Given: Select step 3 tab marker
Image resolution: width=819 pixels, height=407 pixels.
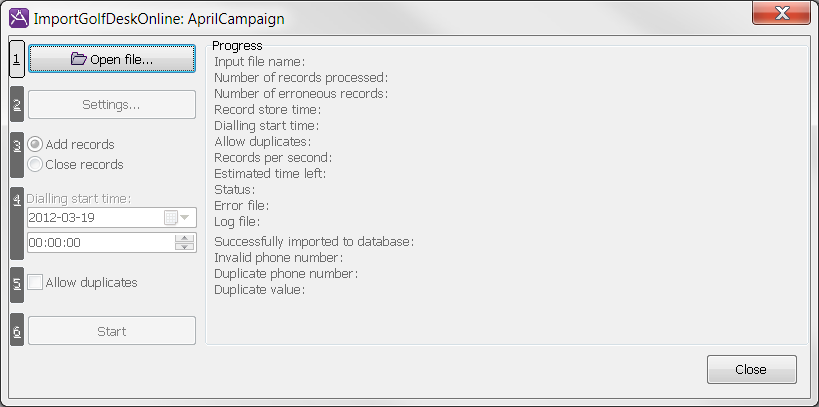Looking at the screenshot, I should (x=17, y=154).
